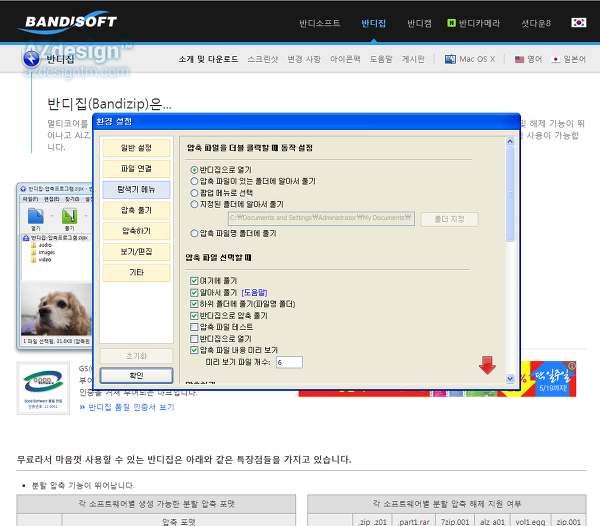Open 반디캠 in top navigation

click(x=419, y=23)
